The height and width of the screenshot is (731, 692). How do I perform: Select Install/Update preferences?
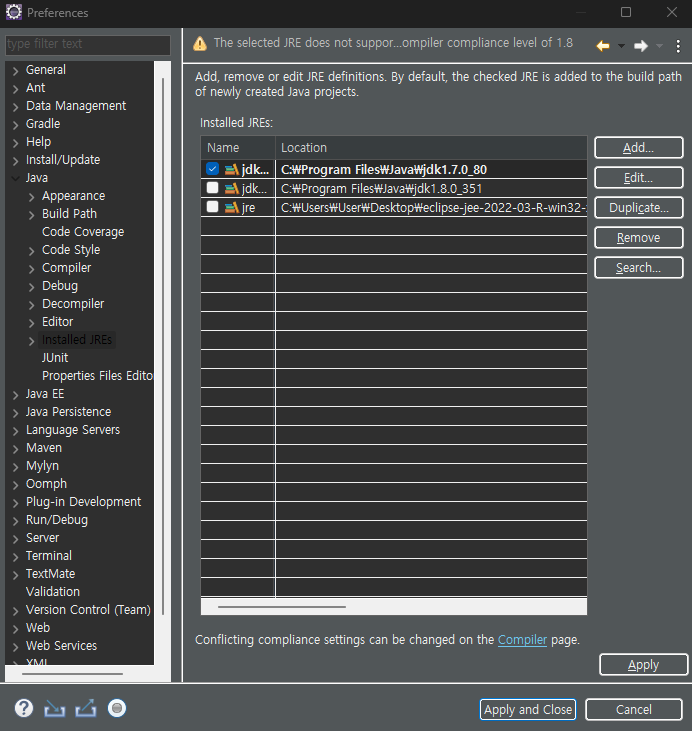pos(63,159)
